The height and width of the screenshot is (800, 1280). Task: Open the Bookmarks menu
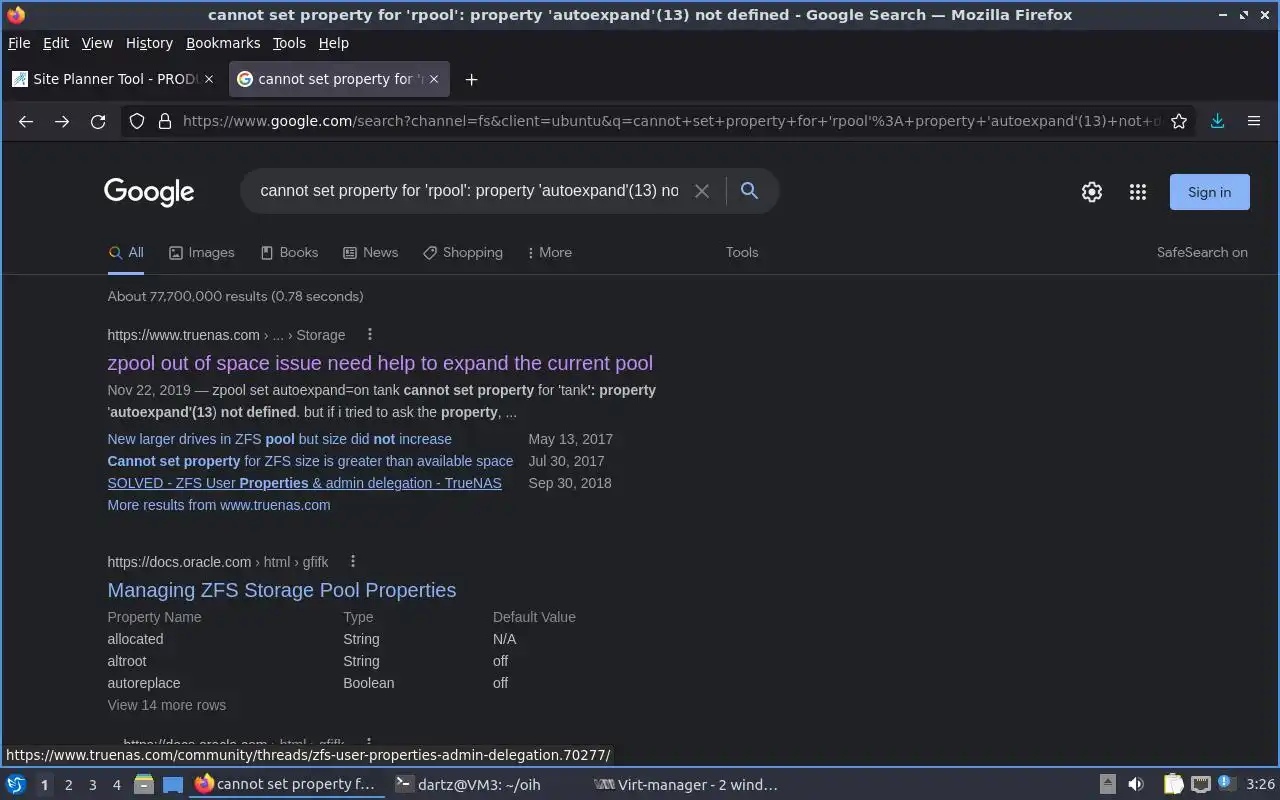coord(223,43)
